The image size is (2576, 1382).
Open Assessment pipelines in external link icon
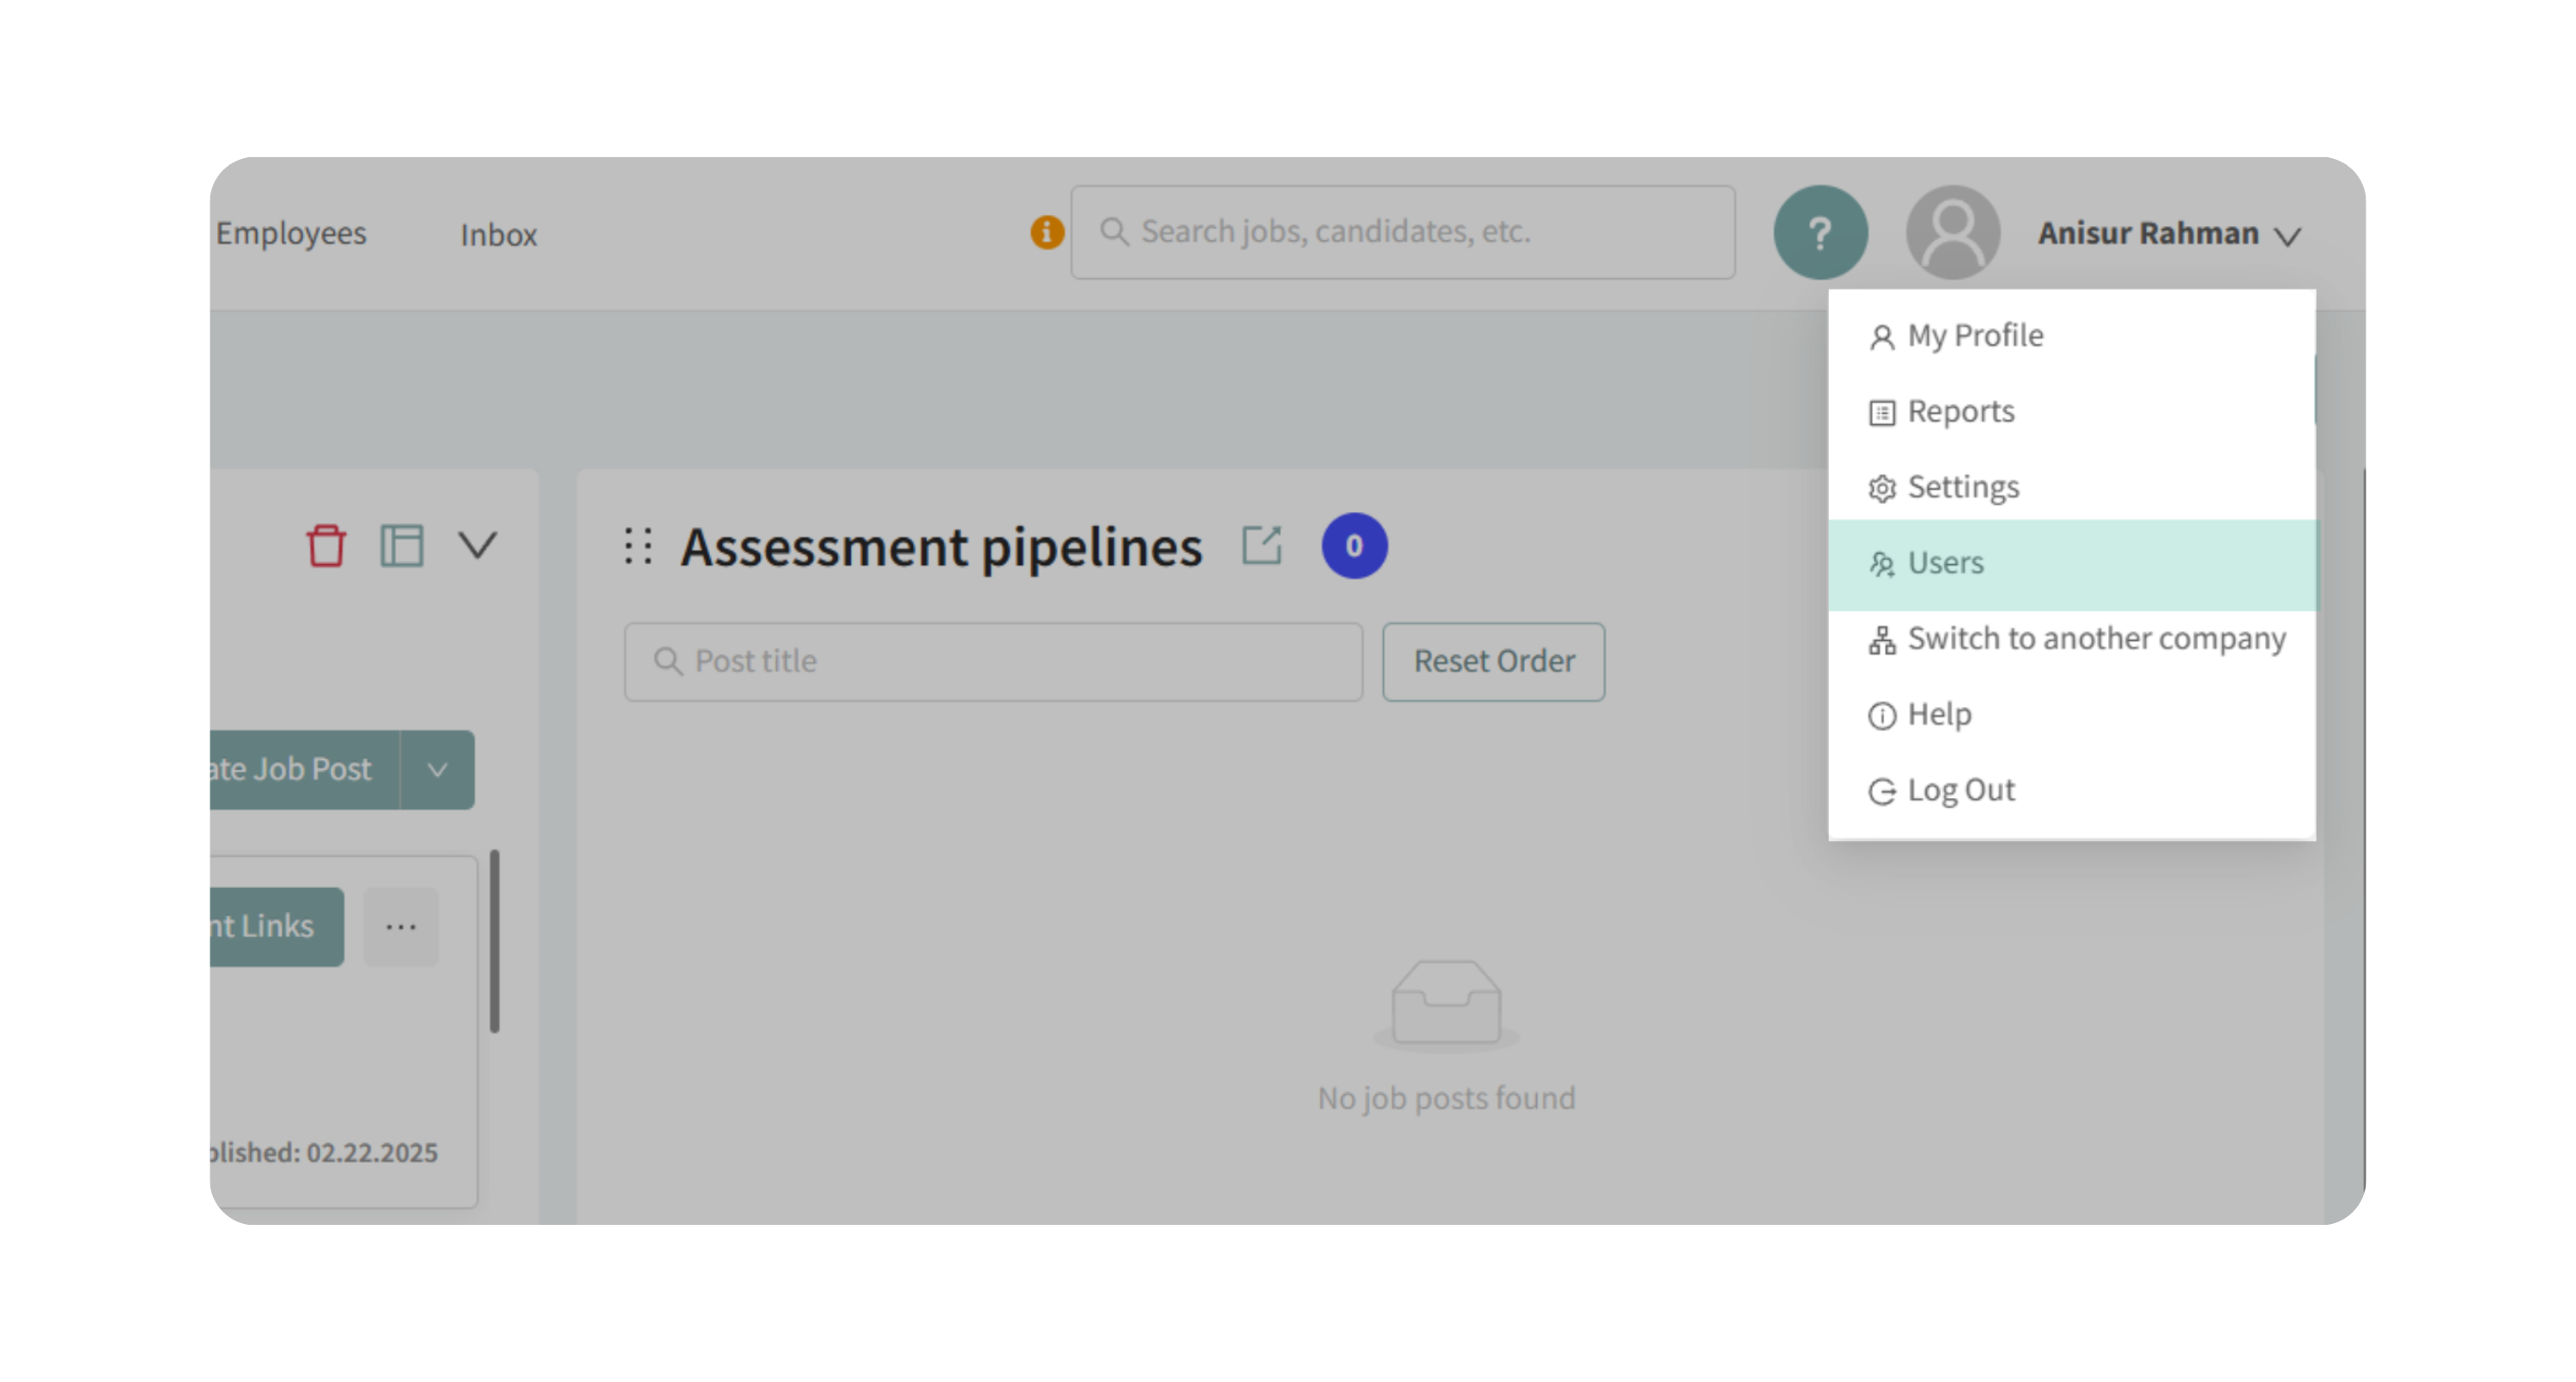(x=1261, y=546)
